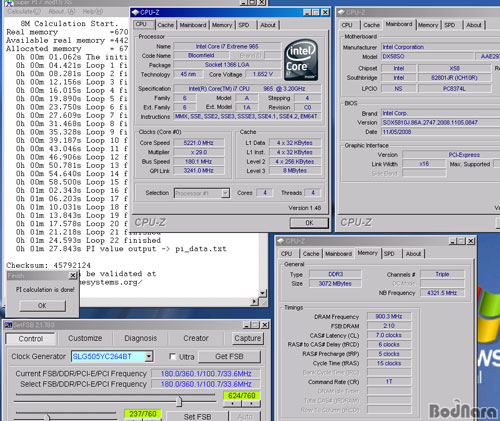Viewport: 500px width, 421px height.
Task: Close the Finish dialog with X
Action: pos(73,275)
